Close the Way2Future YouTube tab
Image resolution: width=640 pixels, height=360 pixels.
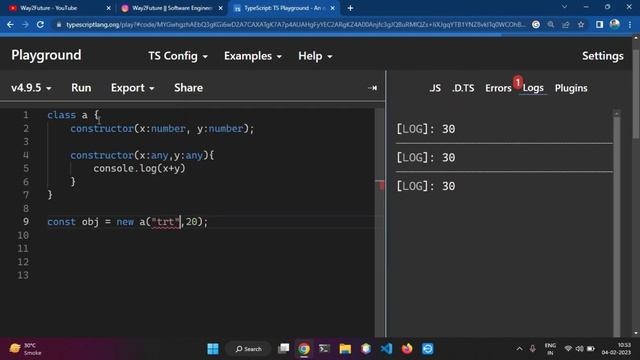109,8
